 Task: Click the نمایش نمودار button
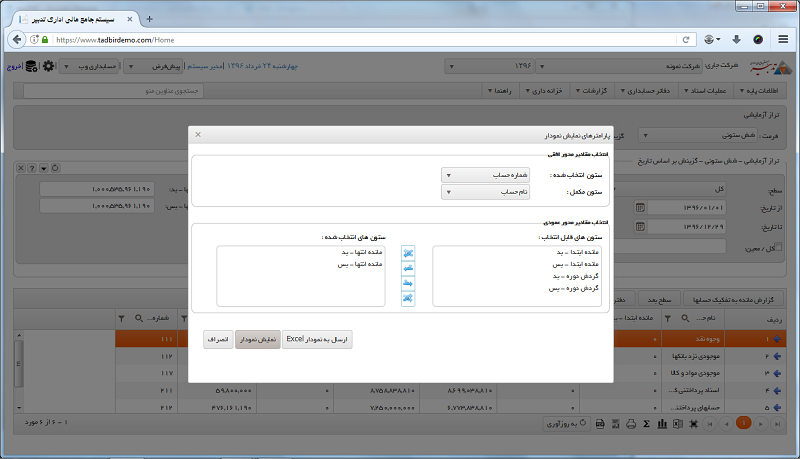(x=258, y=340)
